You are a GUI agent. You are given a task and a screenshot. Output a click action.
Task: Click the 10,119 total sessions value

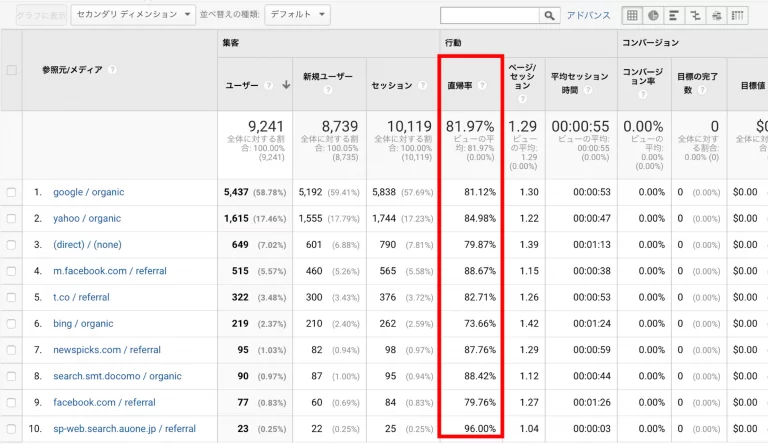(x=409, y=126)
